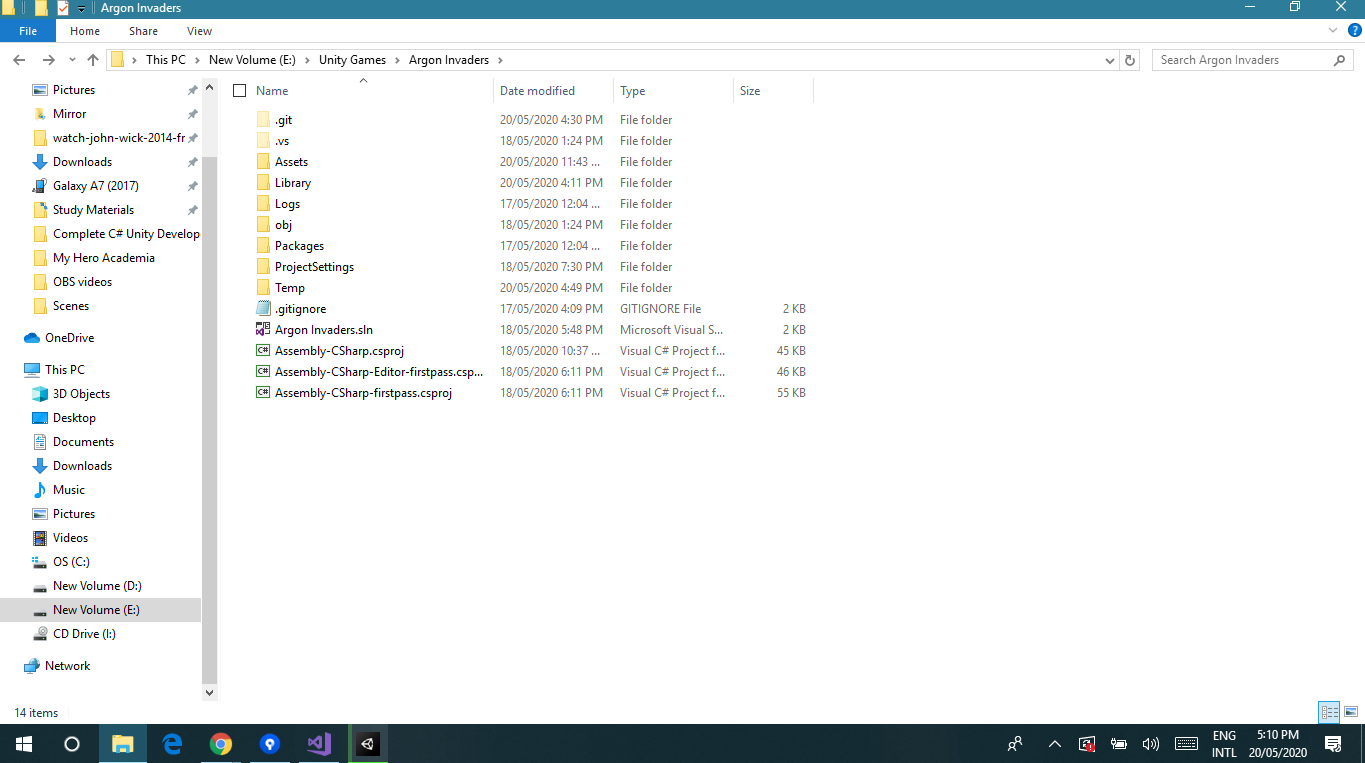Viewport: 1365px width, 763px height.
Task: Switch to details view layout icon
Action: [x=1329, y=712]
